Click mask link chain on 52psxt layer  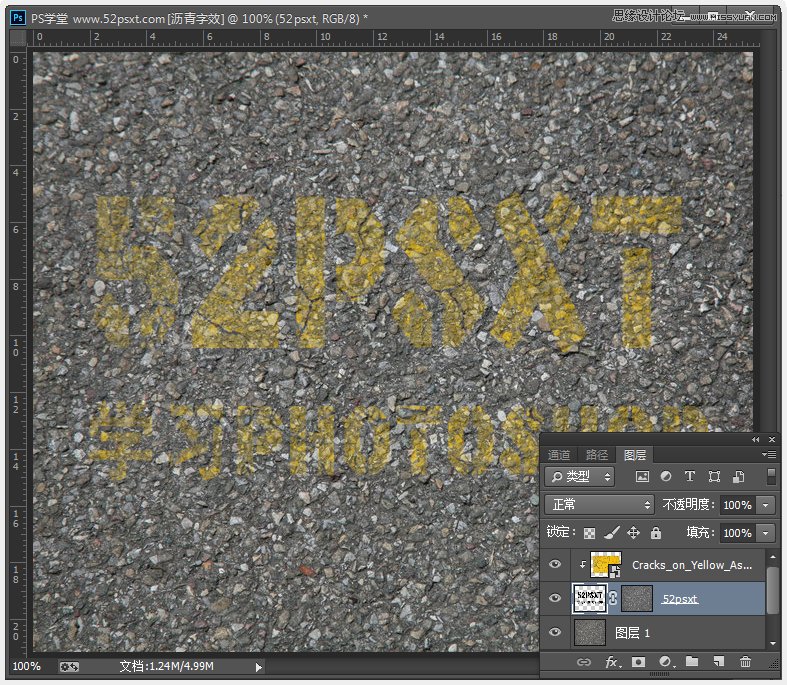click(x=613, y=598)
